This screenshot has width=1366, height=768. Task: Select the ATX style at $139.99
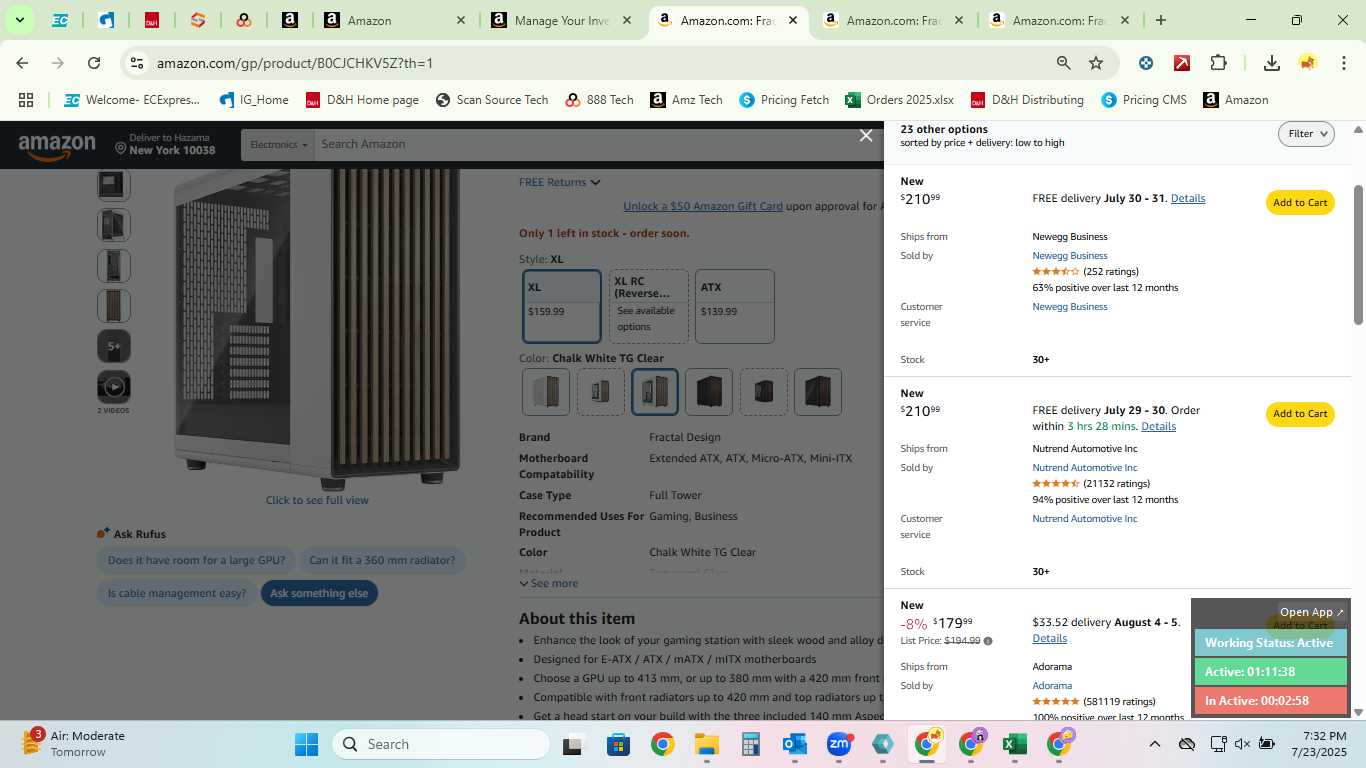tap(735, 306)
